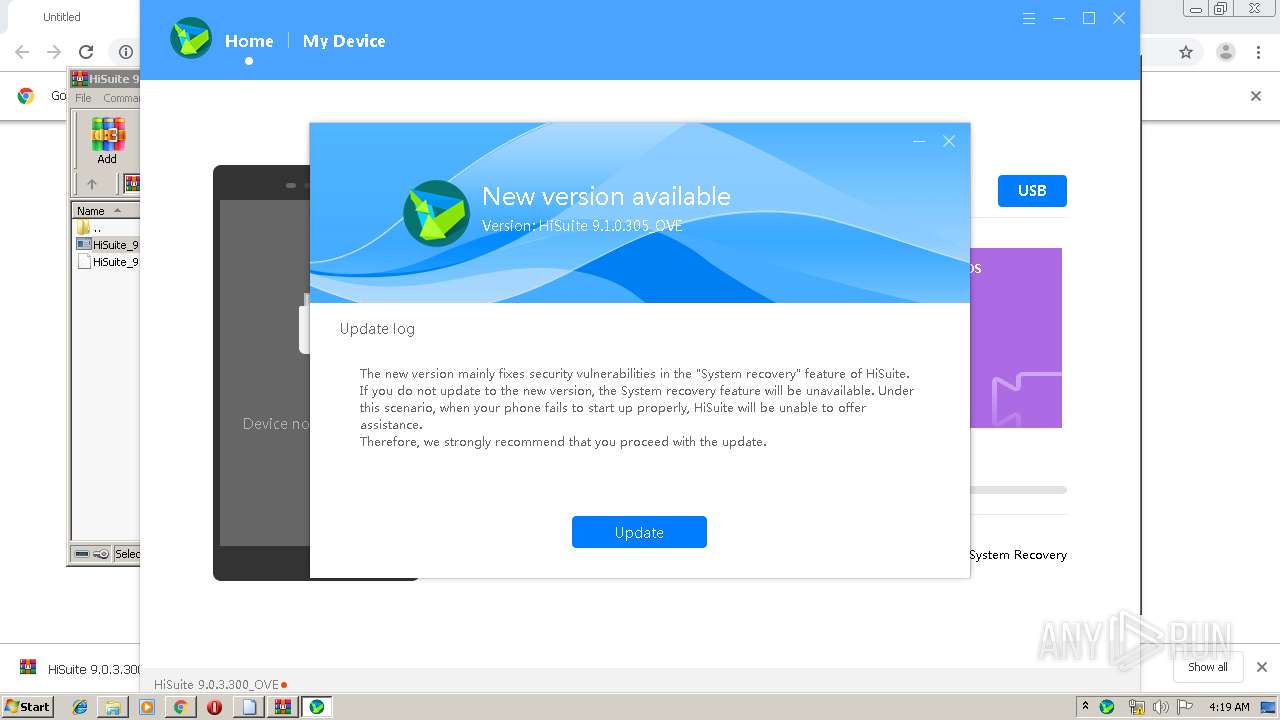Go up one folder in WinRAR
This screenshot has width=1280, height=720.
92,184
